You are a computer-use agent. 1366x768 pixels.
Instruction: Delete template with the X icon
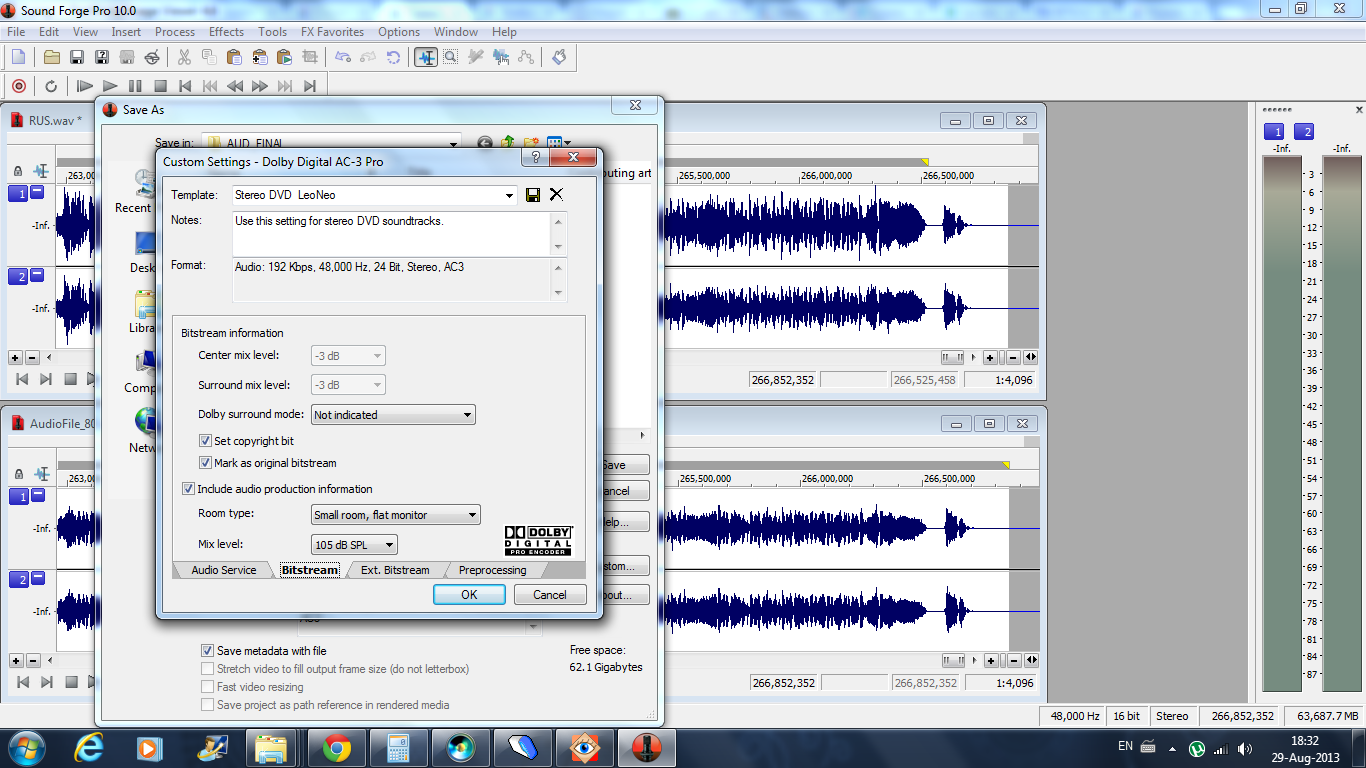pos(556,195)
